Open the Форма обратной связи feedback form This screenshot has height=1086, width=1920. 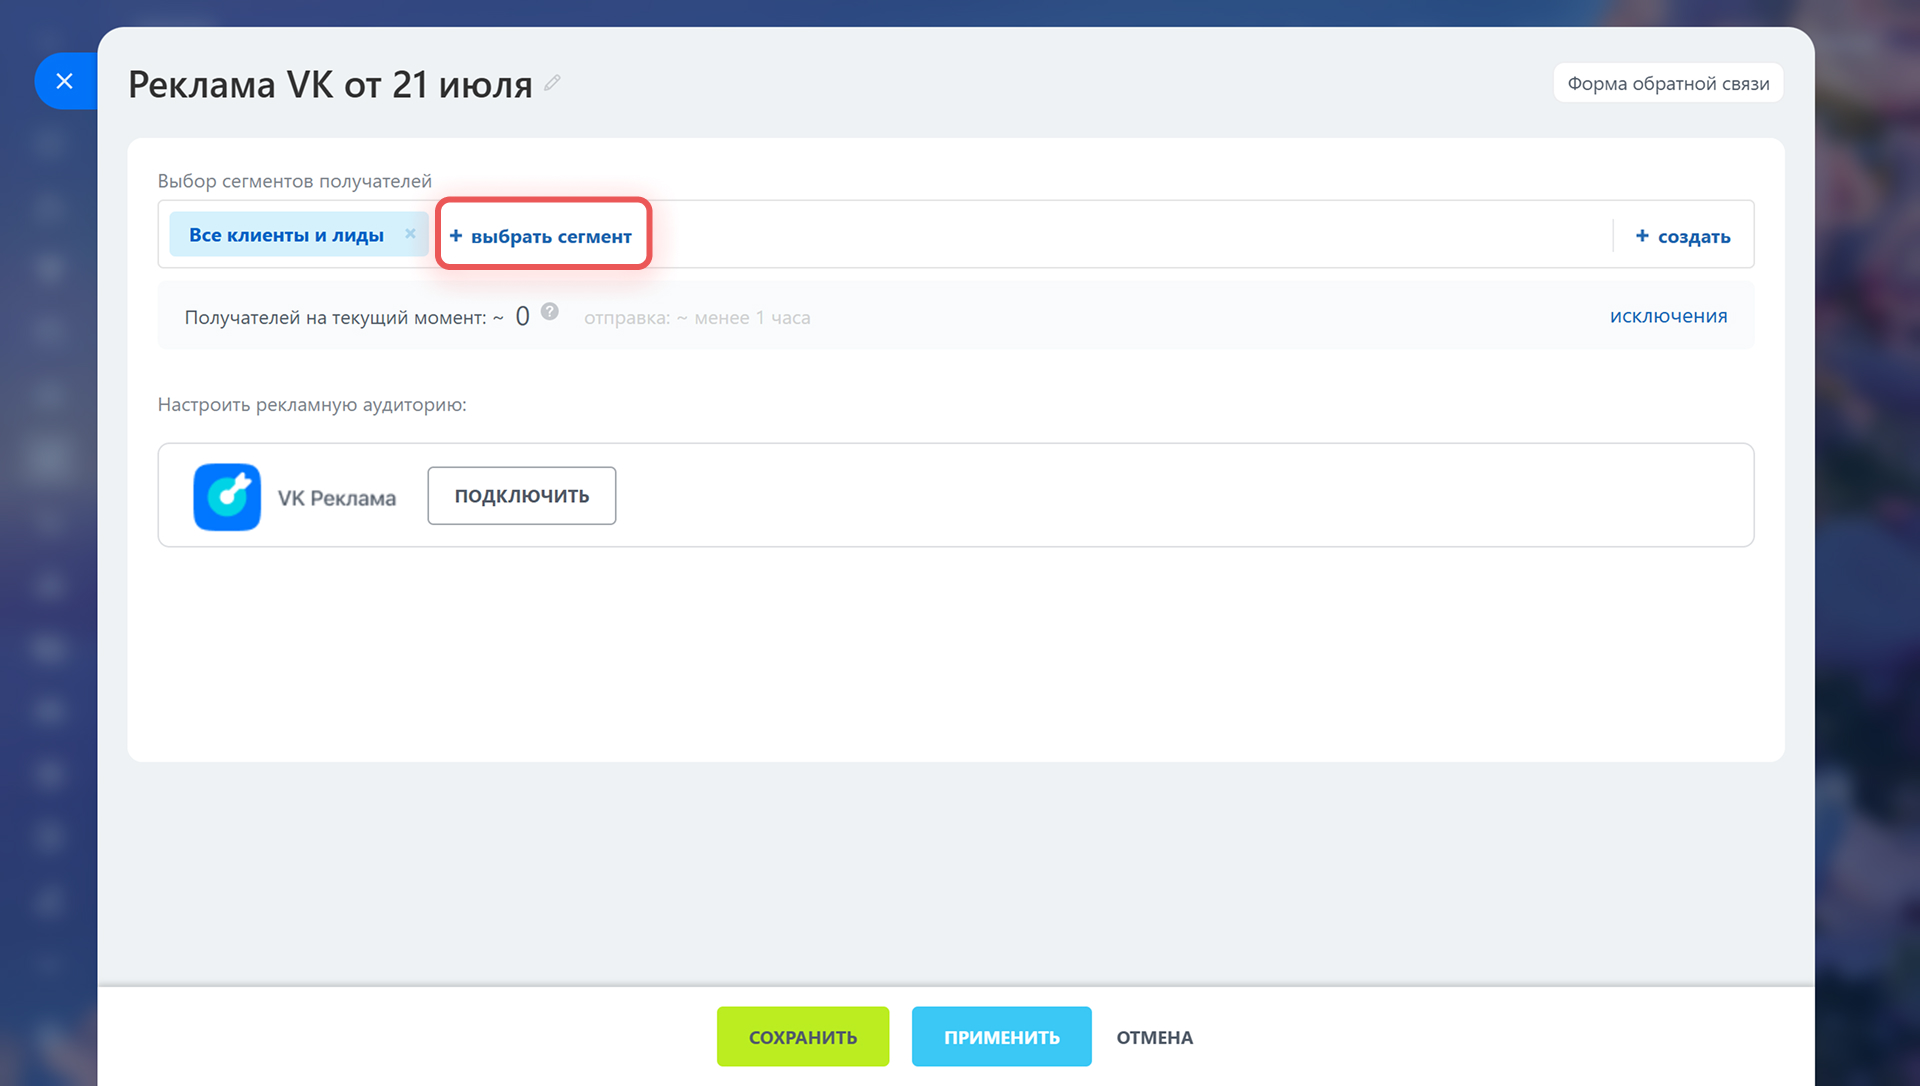click(1668, 83)
